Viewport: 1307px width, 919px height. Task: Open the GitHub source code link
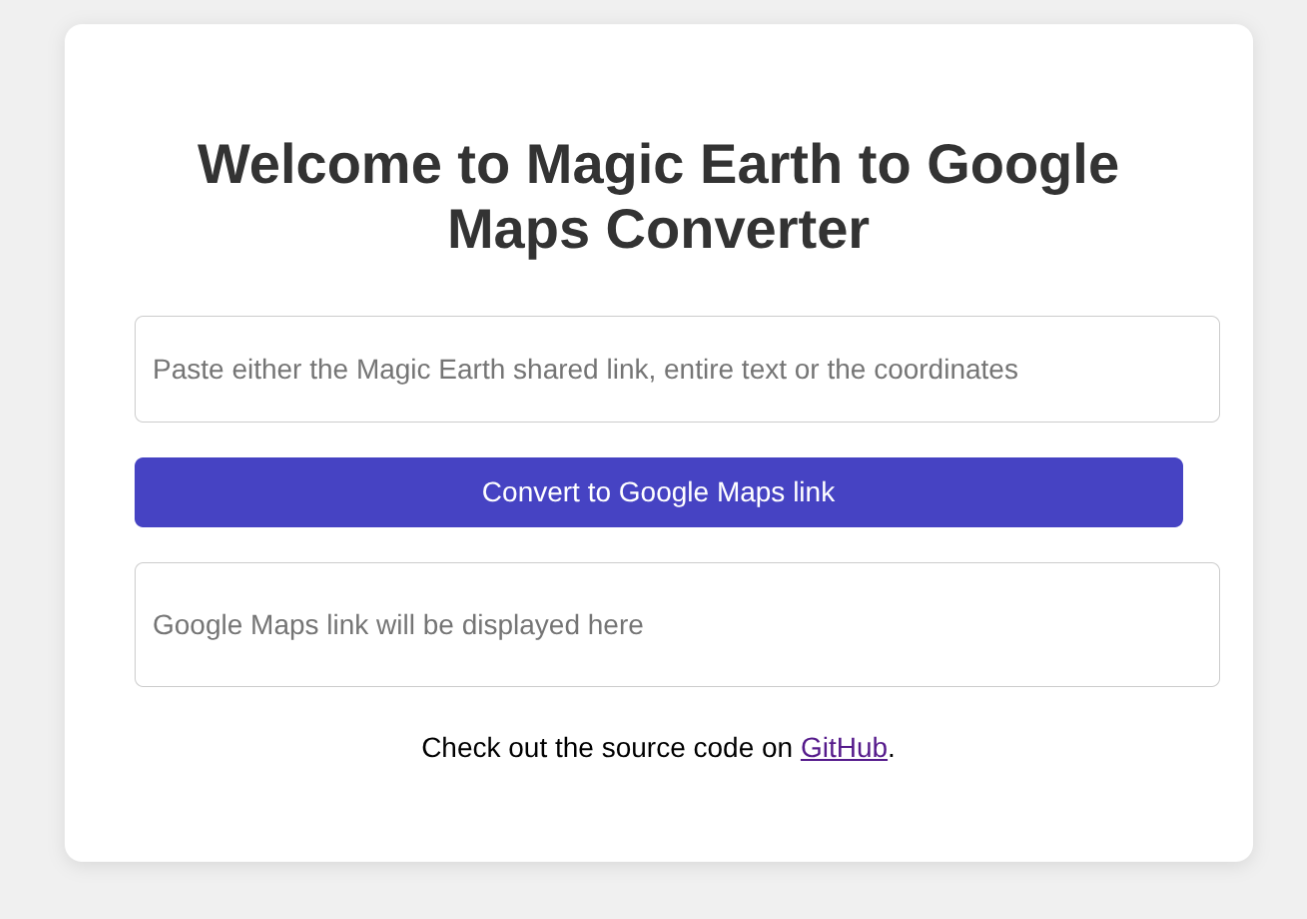[843, 748]
